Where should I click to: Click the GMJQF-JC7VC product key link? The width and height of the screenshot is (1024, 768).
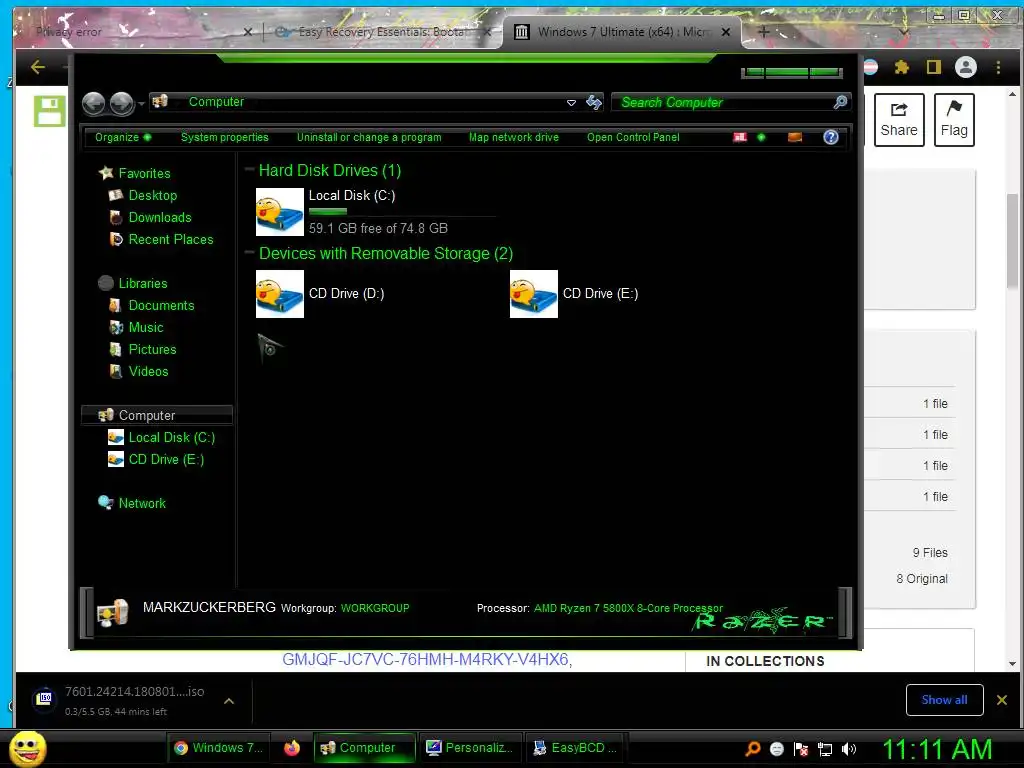[427, 660]
